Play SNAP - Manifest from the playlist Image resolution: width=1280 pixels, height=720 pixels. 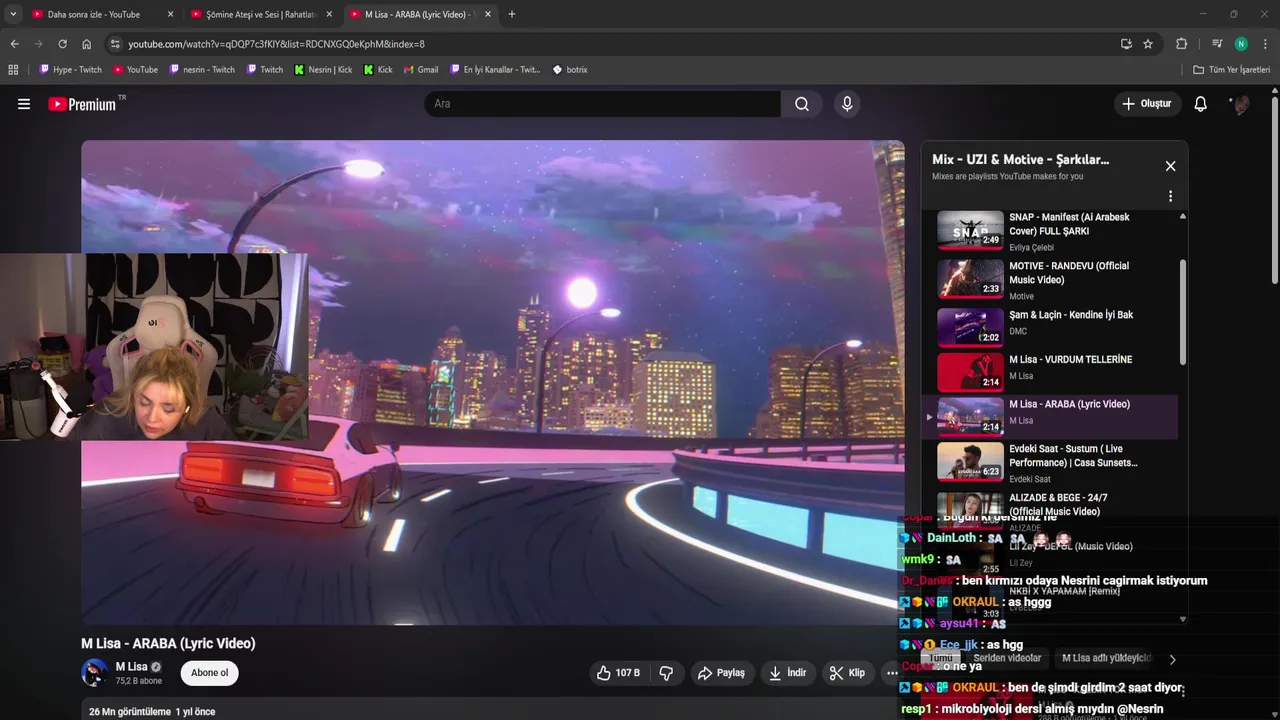pyautogui.click(x=1058, y=231)
